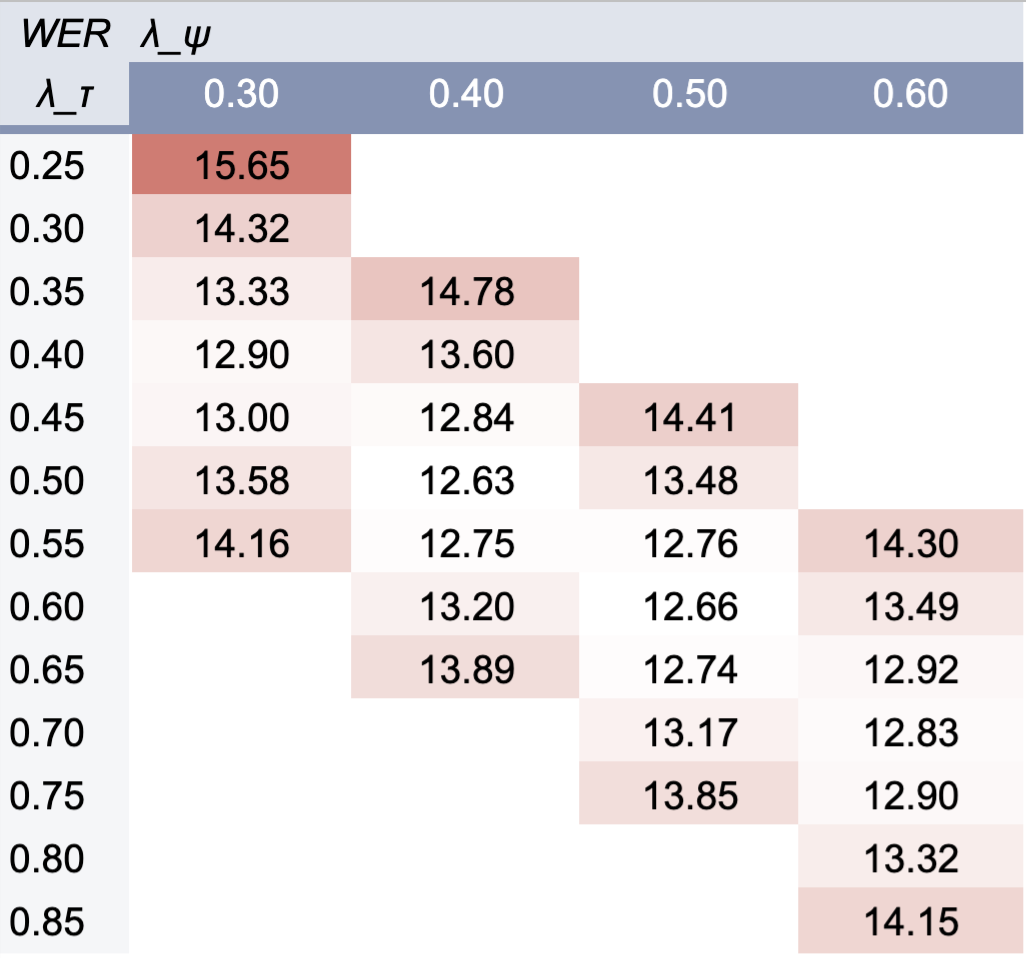
Task: Click the cell with value 12.66
Action: (x=689, y=606)
